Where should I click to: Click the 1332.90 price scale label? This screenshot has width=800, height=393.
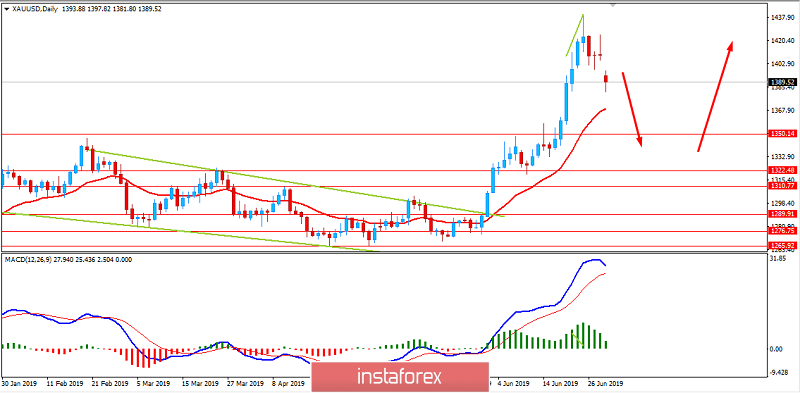pos(784,157)
